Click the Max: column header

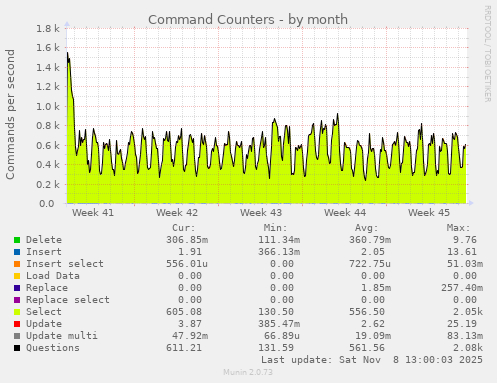(459, 228)
